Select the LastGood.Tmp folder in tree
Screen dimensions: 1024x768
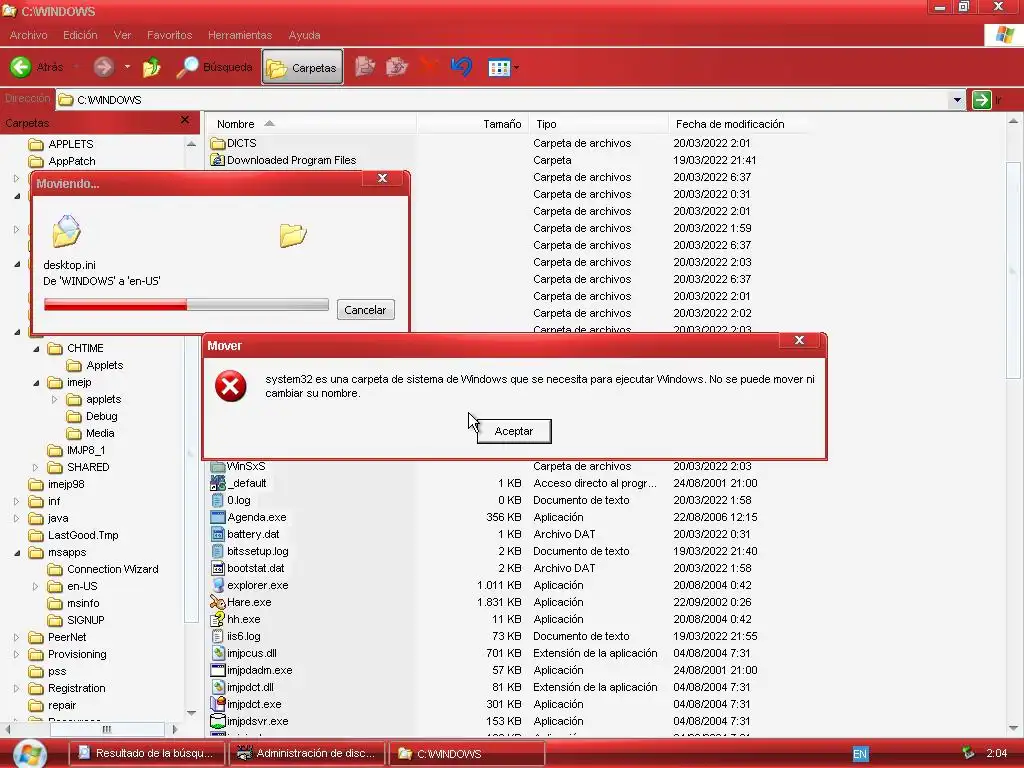pos(74,536)
